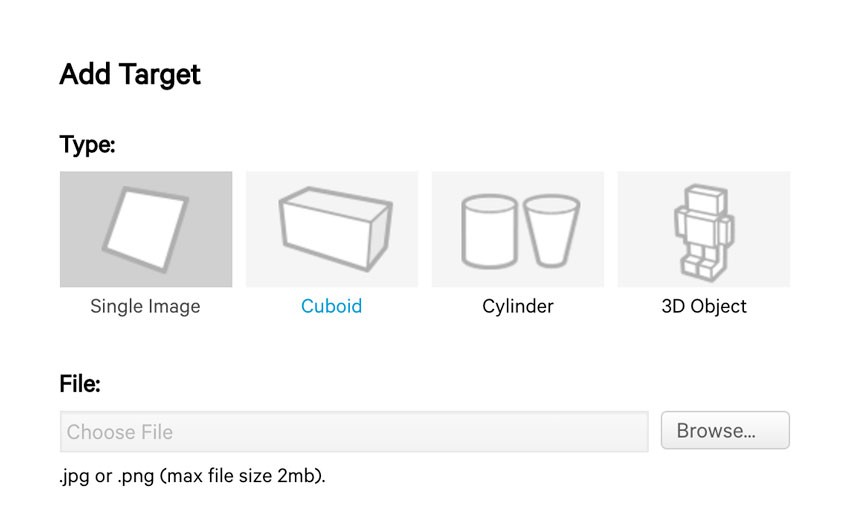Click the blocky robot figure's head

click(x=705, y=199)
